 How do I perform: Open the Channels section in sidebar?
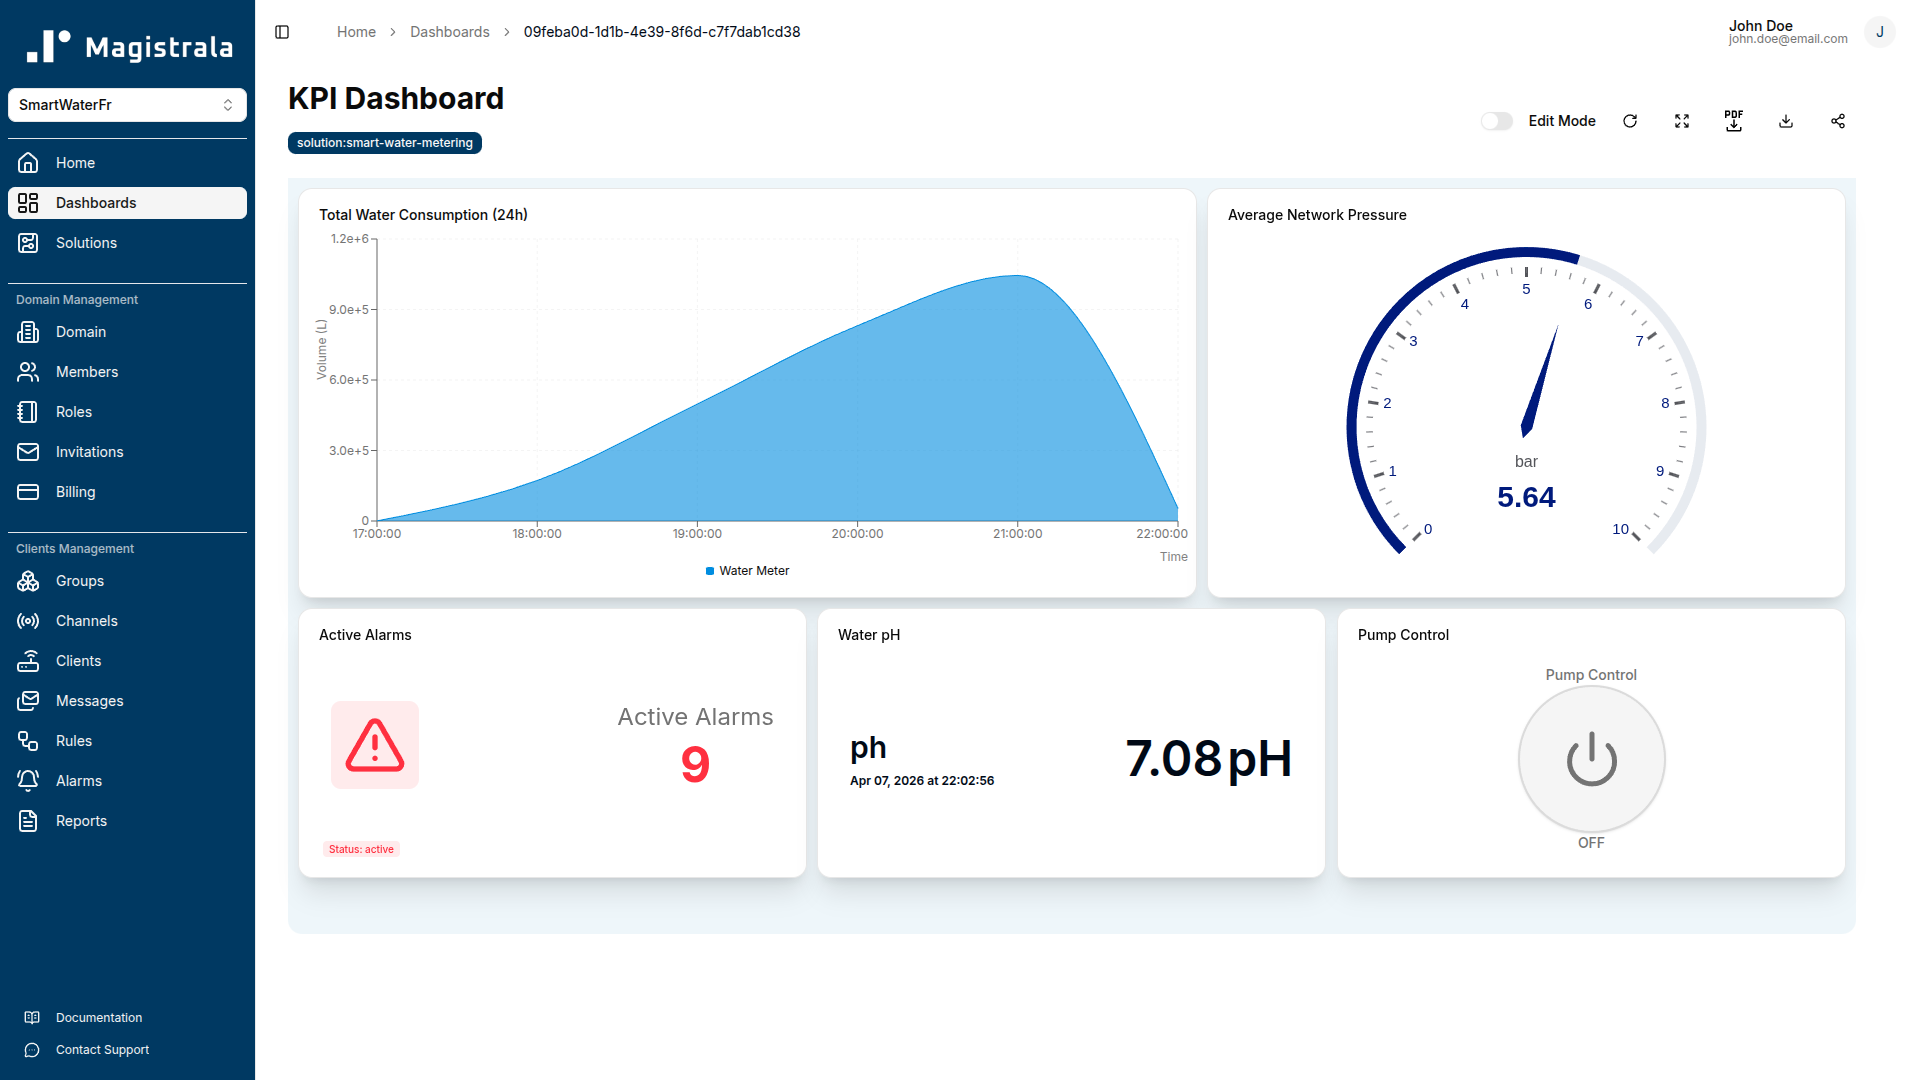[x=86, y=620]
